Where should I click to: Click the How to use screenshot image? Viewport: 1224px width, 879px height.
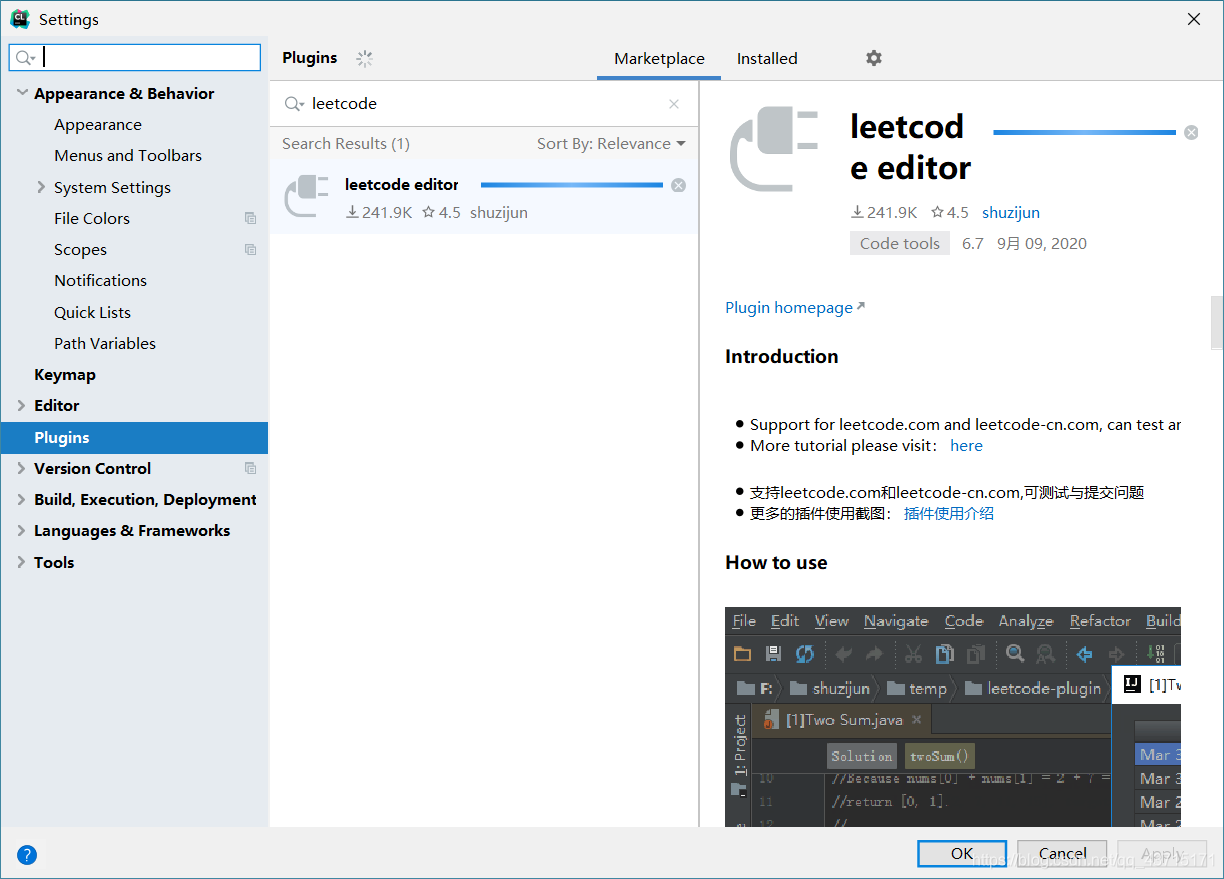953,717
